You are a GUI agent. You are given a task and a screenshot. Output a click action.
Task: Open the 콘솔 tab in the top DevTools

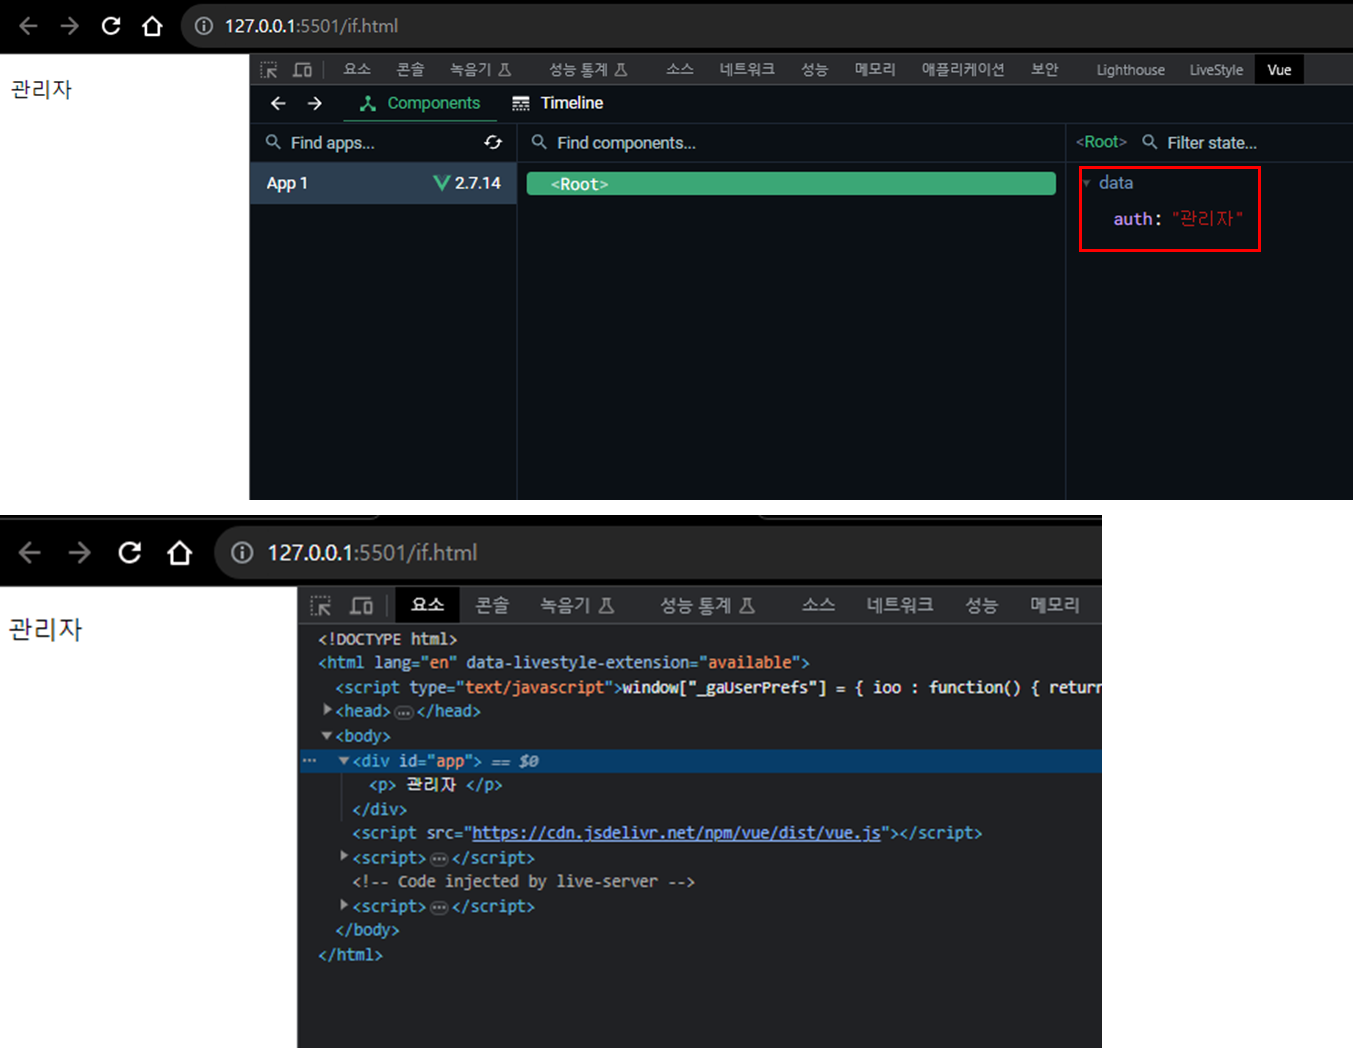[x=410, y=69]
